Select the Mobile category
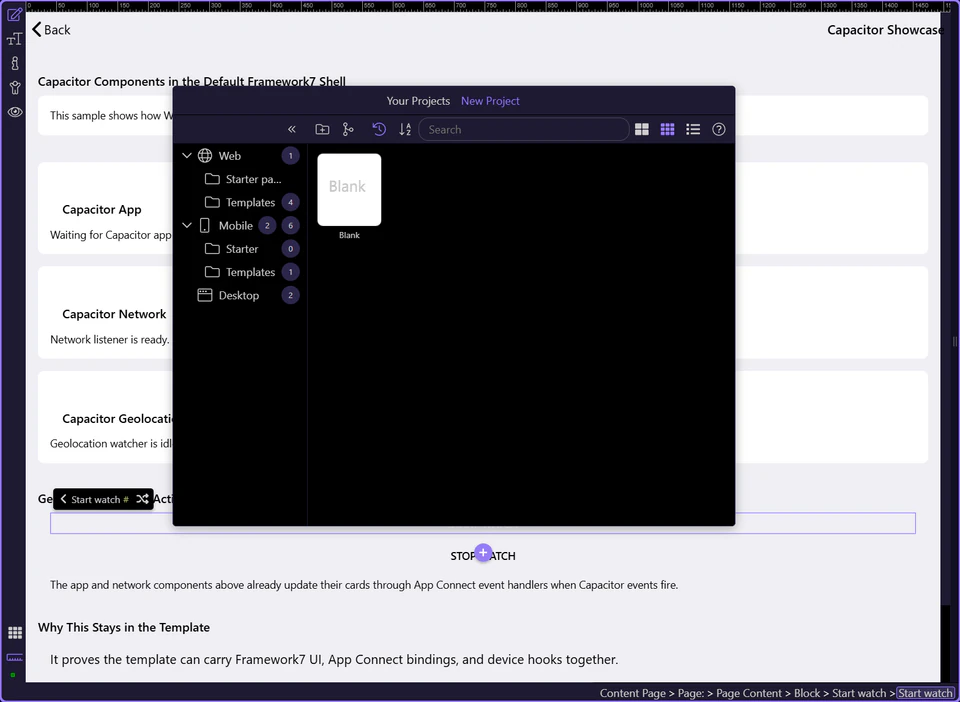Image resolution: width=960 pixels, height=702 pixels. tap(226, 225)
